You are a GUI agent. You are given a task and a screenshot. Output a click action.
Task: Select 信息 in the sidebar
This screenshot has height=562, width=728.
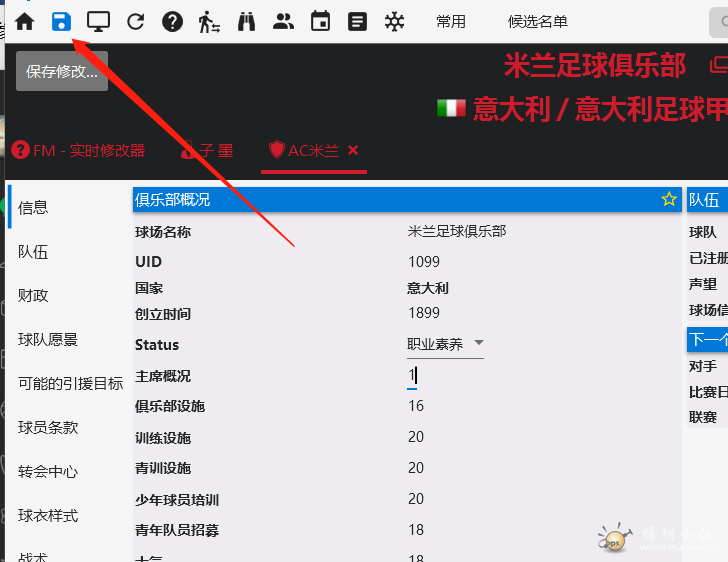(x=33, y=208)
